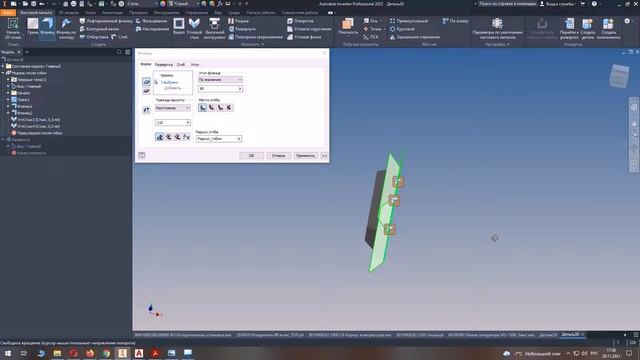Screen dimensions: 640x360
Task: Choose the fourth bend position option
Action: click(x=229, y=107)
